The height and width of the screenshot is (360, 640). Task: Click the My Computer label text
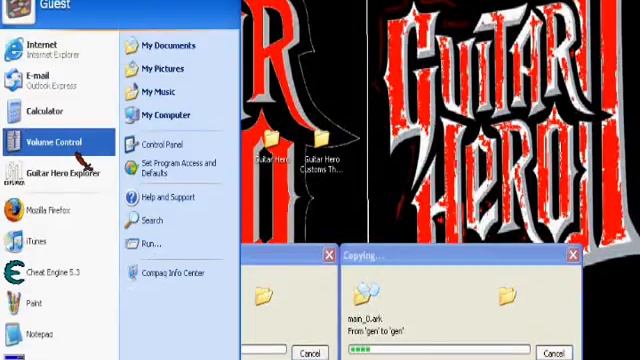pos(166,115)
